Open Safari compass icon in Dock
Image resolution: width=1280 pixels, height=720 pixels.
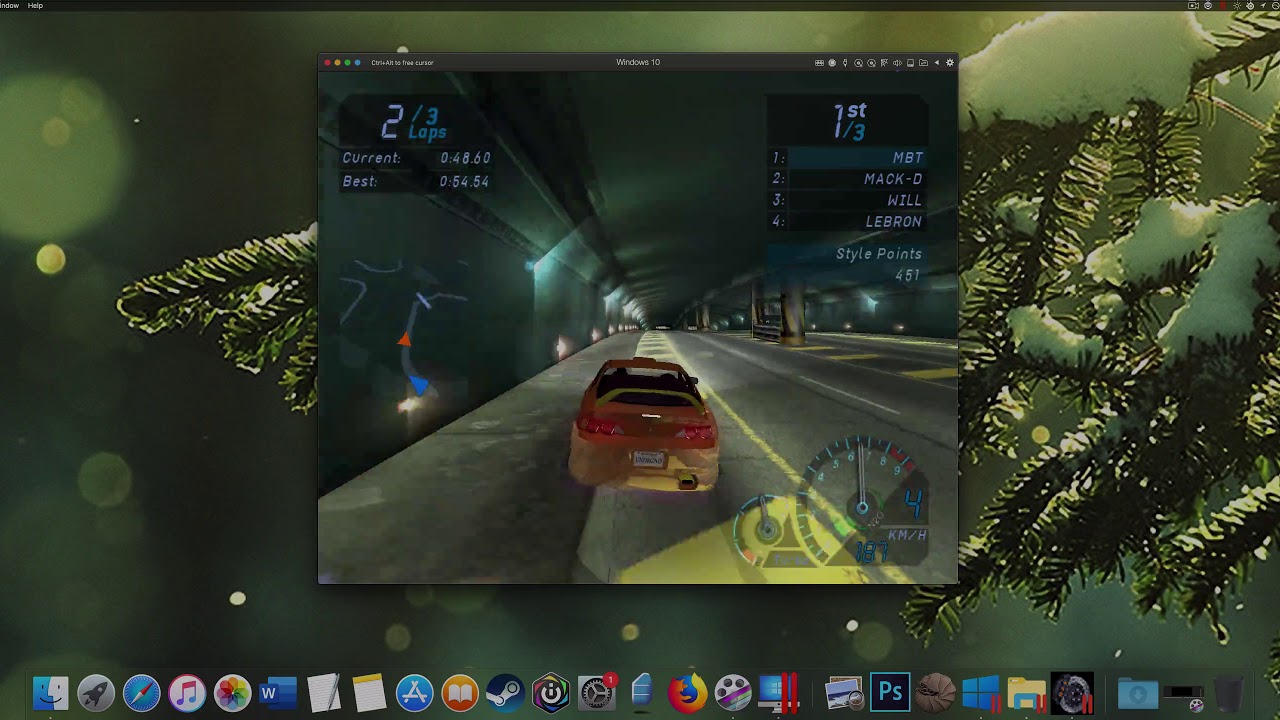point(141,693)
